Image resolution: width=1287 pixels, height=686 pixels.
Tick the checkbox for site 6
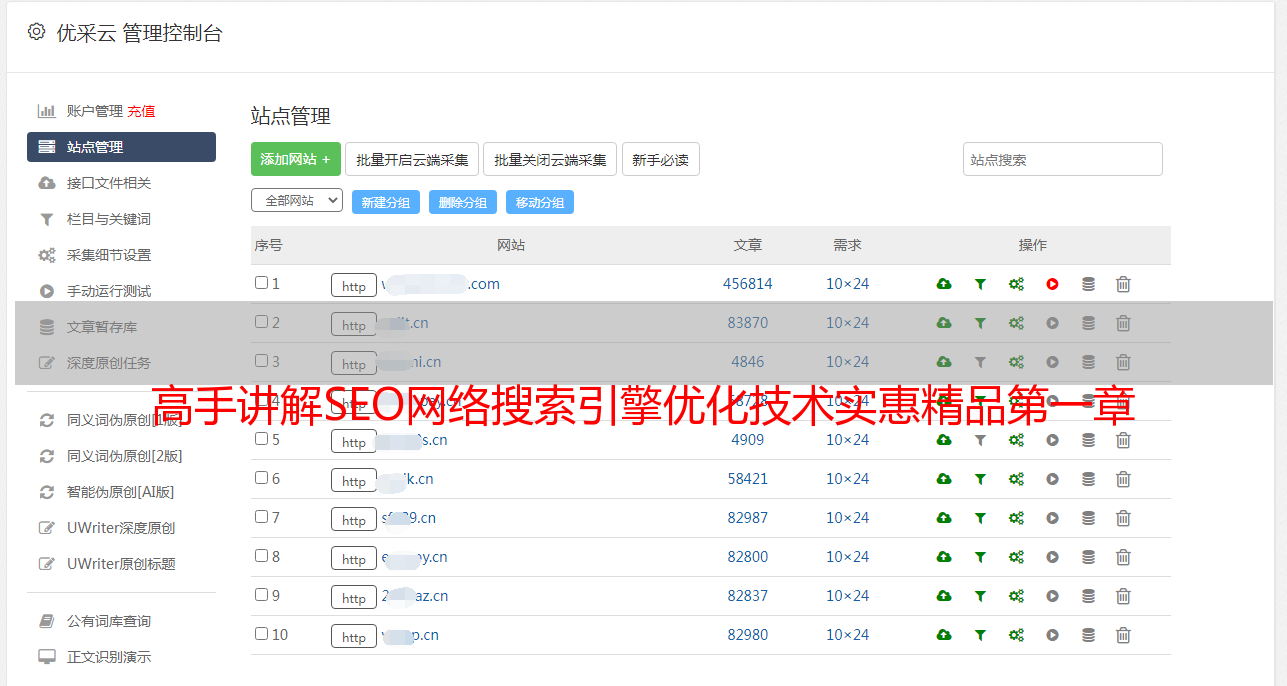pyautogui.click(x=261, y=478)
